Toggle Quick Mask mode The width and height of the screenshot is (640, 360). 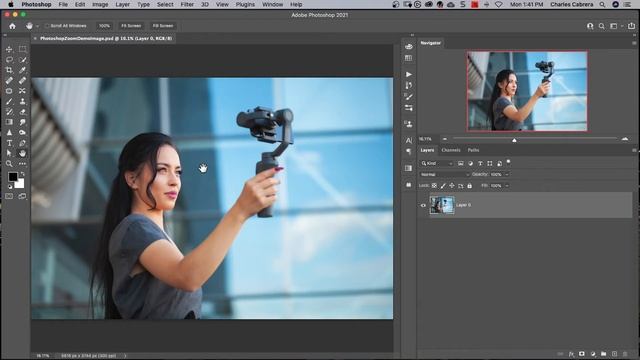(x=9, y=196)
